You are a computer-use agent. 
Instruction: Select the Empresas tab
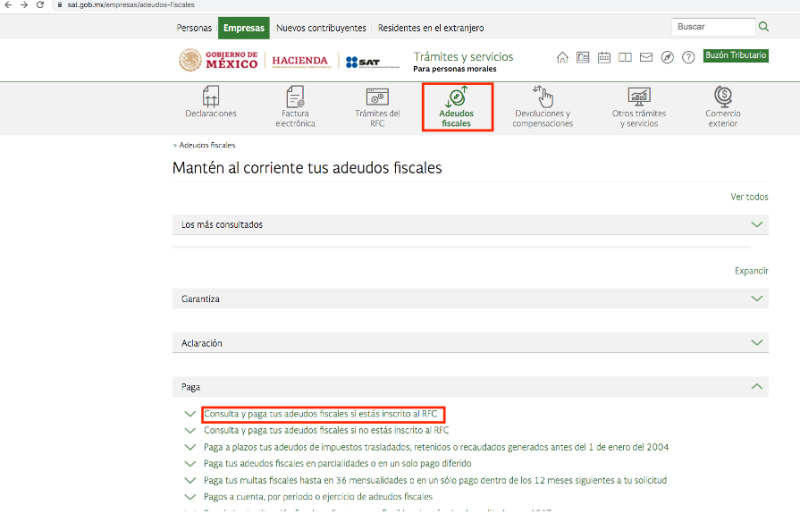coord(243,28)
